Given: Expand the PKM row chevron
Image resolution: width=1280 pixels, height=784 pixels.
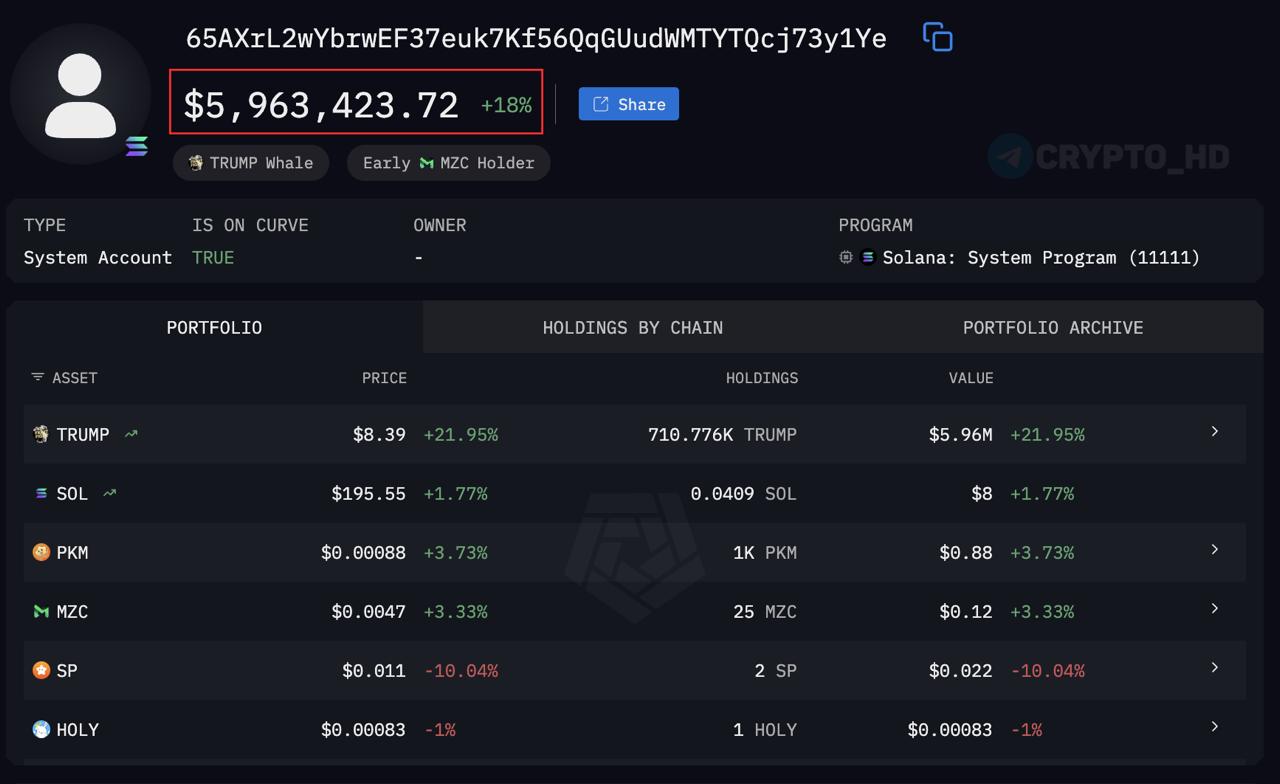Looking at the screenshot, I should coord(1215,549).
